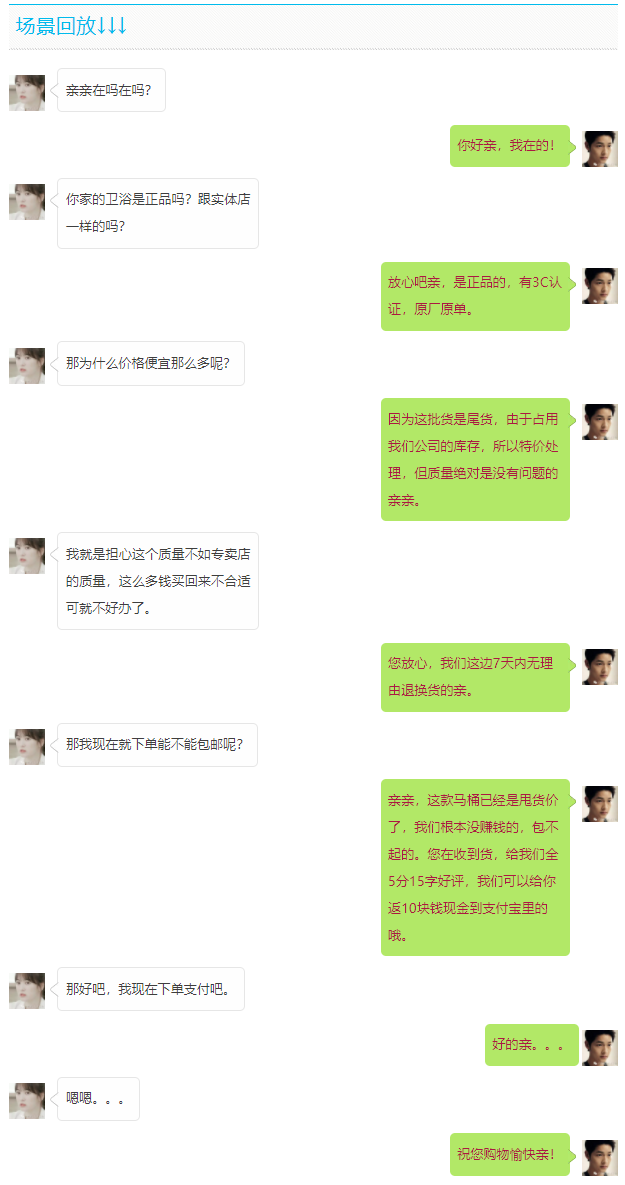625x1185 pixels.
Task: Click the bubble '那为什么价格便宜那么多呢?'
Action: pyautogui.click(x=150, y=364)
